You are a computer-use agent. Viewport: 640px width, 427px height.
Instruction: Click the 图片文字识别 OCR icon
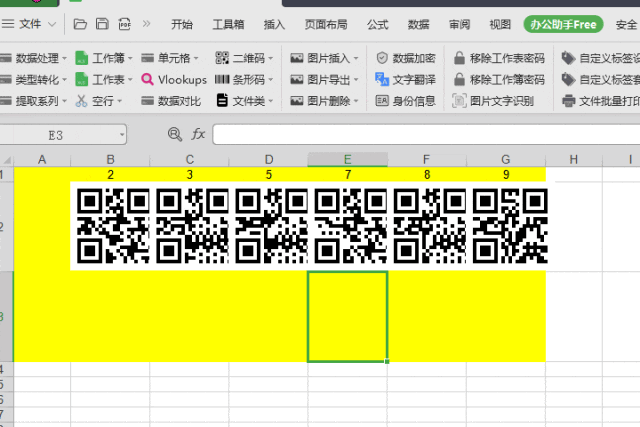459,100
